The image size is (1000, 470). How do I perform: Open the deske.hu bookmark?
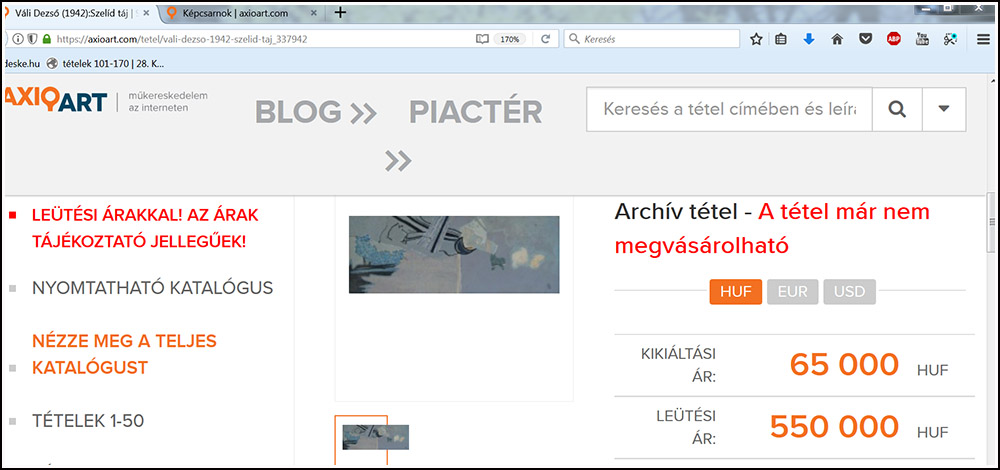point(23,62)
